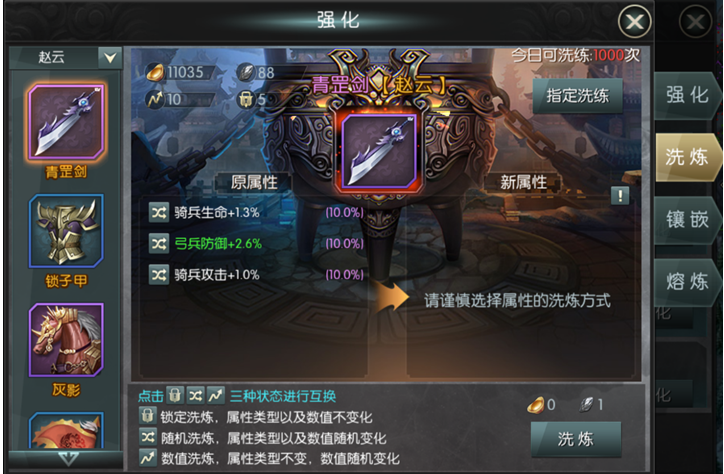Select the partially visible red equipment thumbnail
The image size is (724, 474).
click(66, 430)
